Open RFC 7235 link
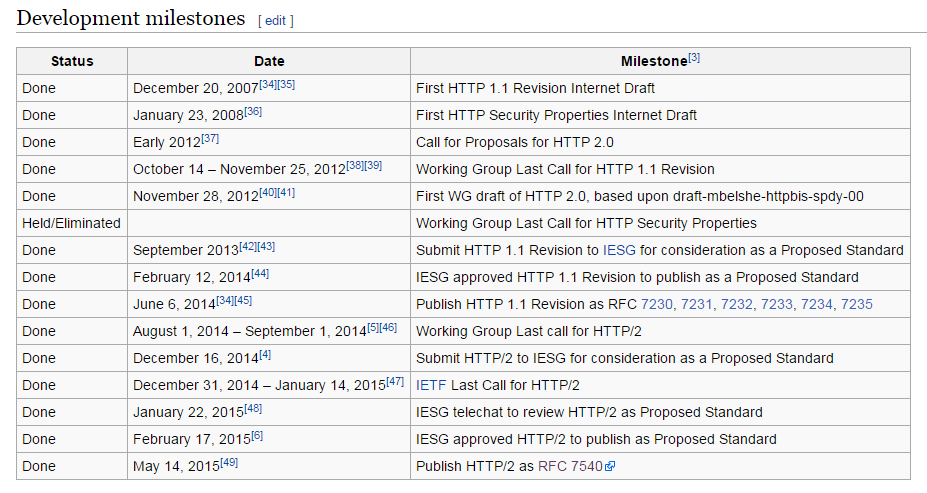 coord(857,304)
